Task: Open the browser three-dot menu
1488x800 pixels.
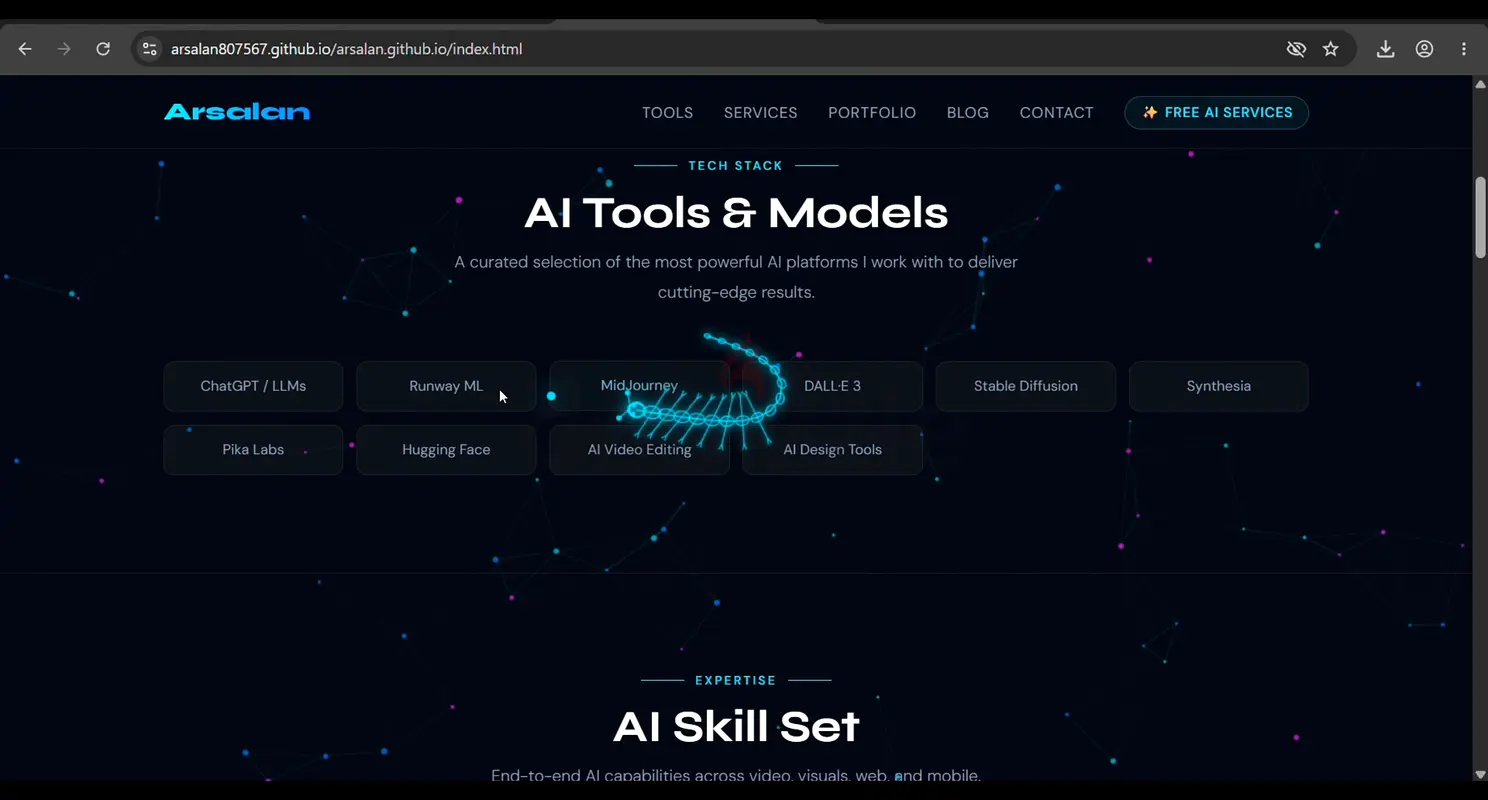Action: click(1464, 49)
